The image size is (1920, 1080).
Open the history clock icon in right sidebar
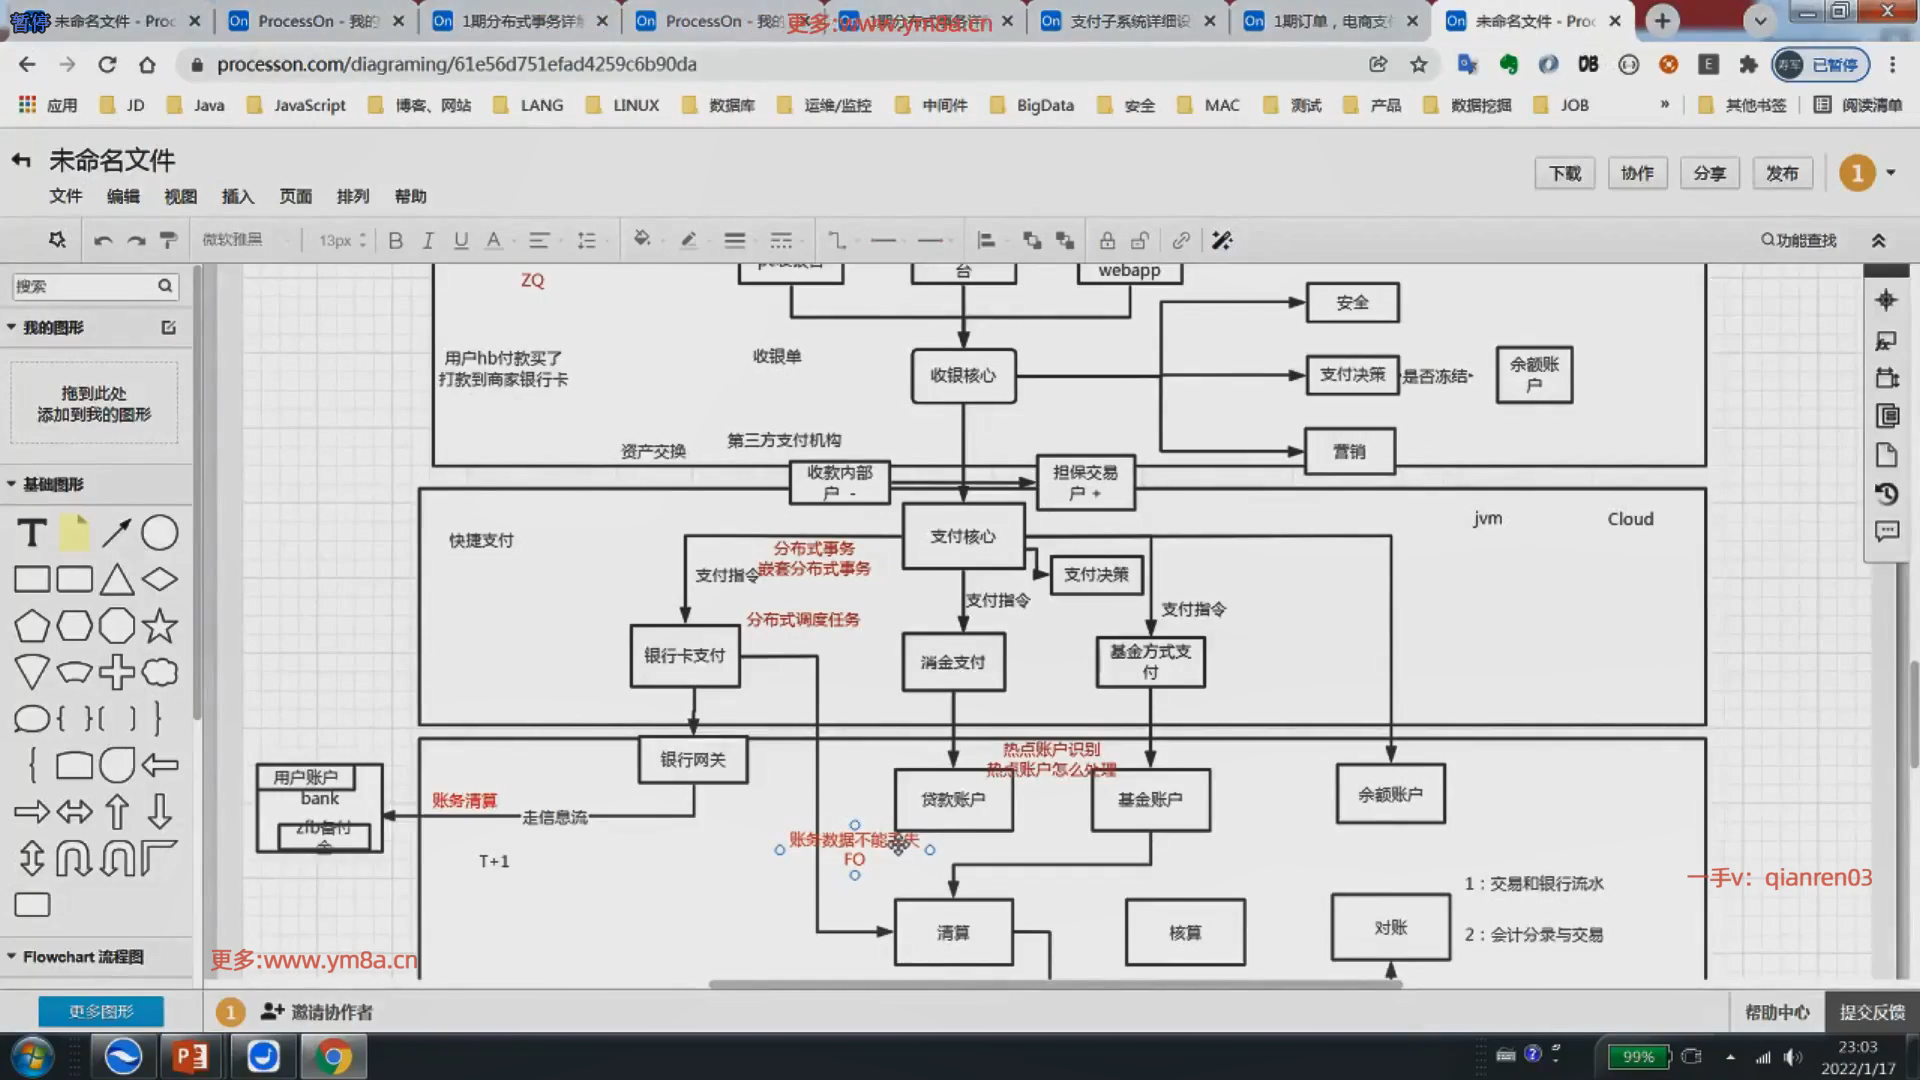(1886, 494)
